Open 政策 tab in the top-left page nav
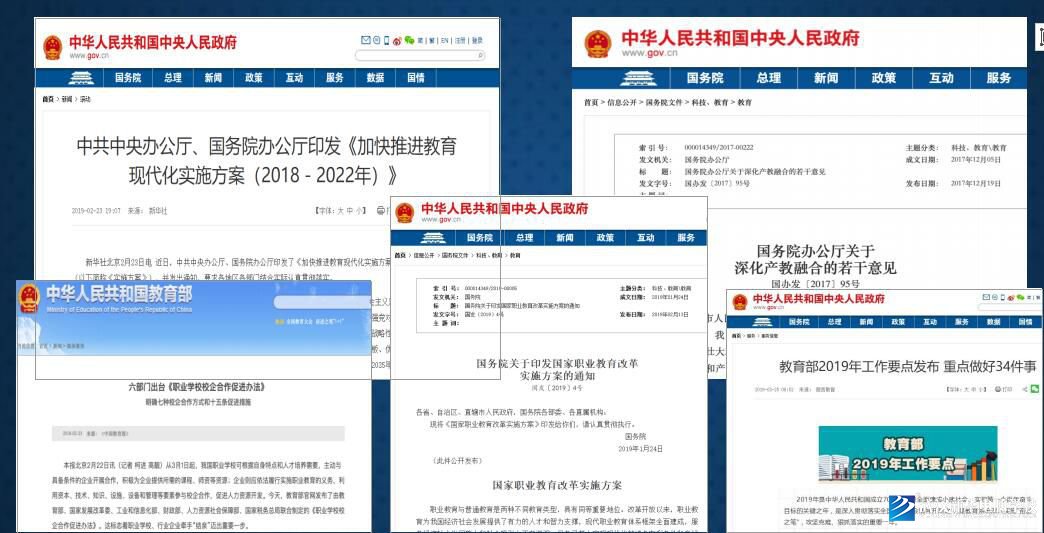Image resolution: width=1044 pixels, height=533 pixels. click(x=254, y=78)
